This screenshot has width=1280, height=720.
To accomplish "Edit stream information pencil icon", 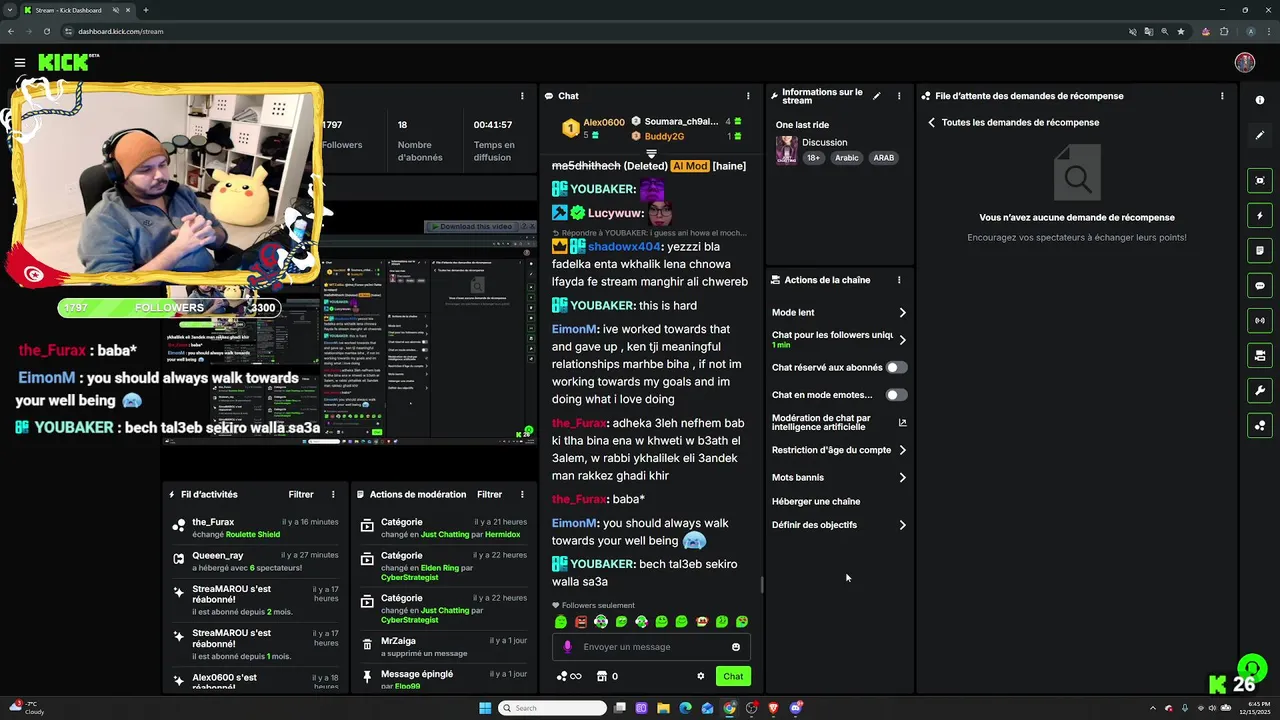I will [877, 96].
